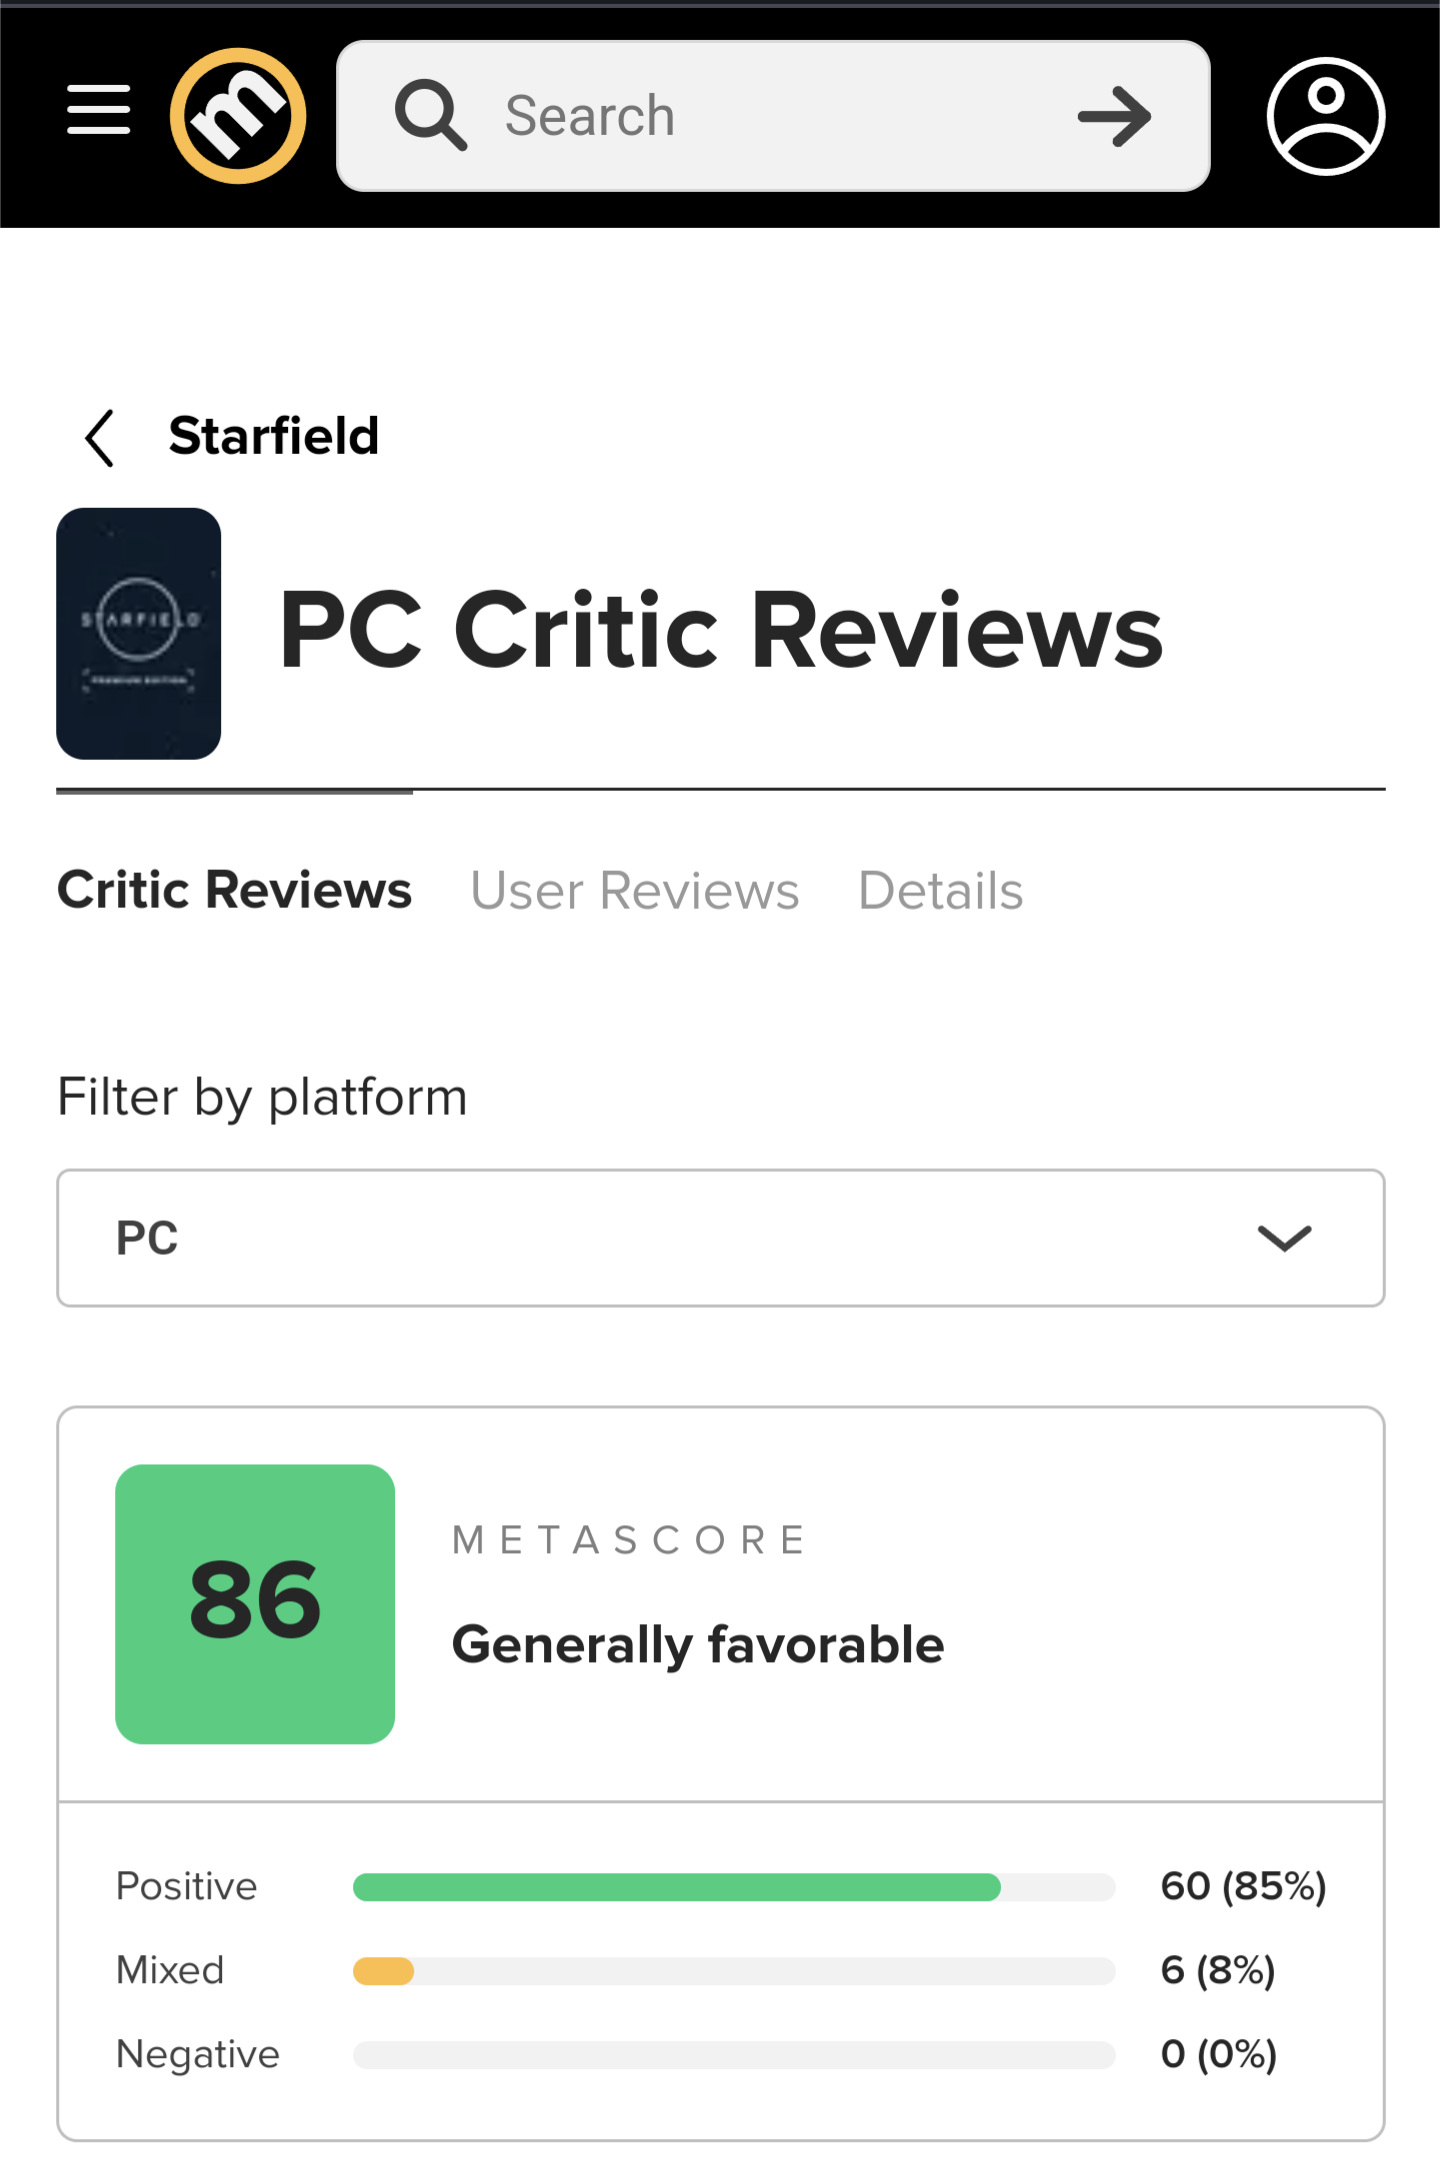1440x2169 pixels.
Task: Click the dropdown chevron arrow beside PC
Action: [x=1284, y=1239]
